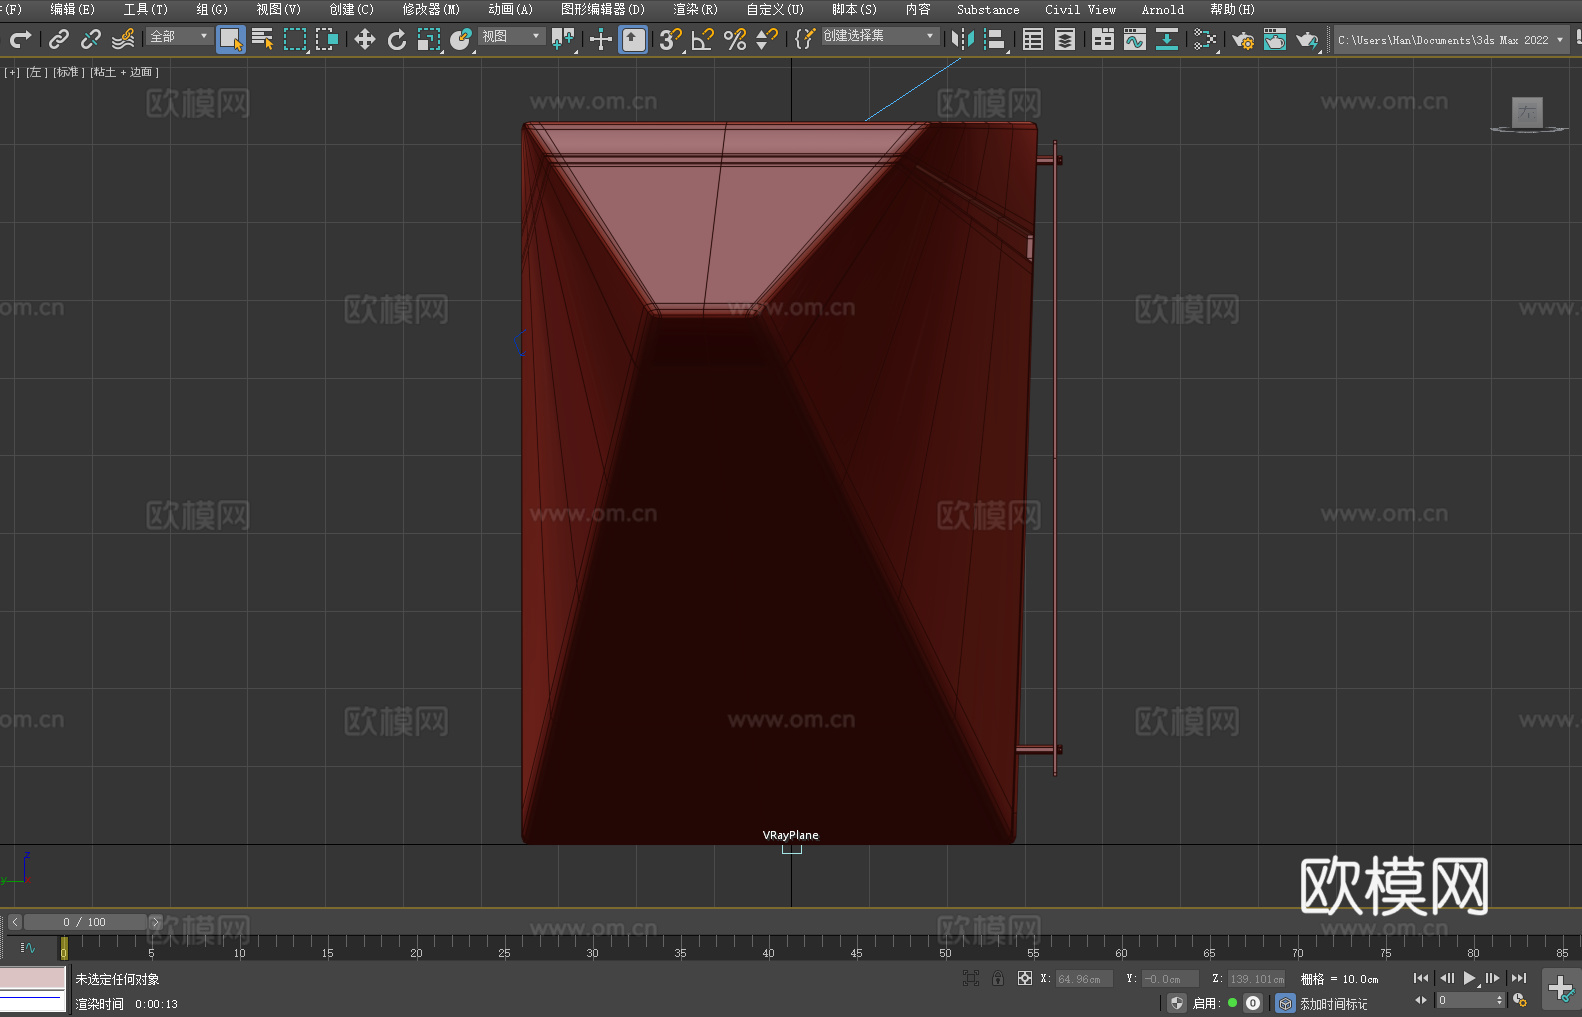Toggle the Selection Lock padlock

click(x=998, y=978)
